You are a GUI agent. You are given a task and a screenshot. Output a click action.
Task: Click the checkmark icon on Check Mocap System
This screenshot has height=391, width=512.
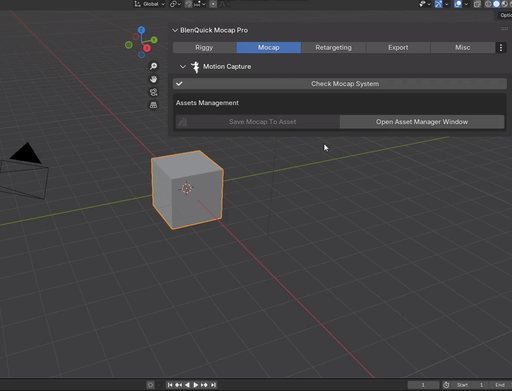(x=179, y=84)
